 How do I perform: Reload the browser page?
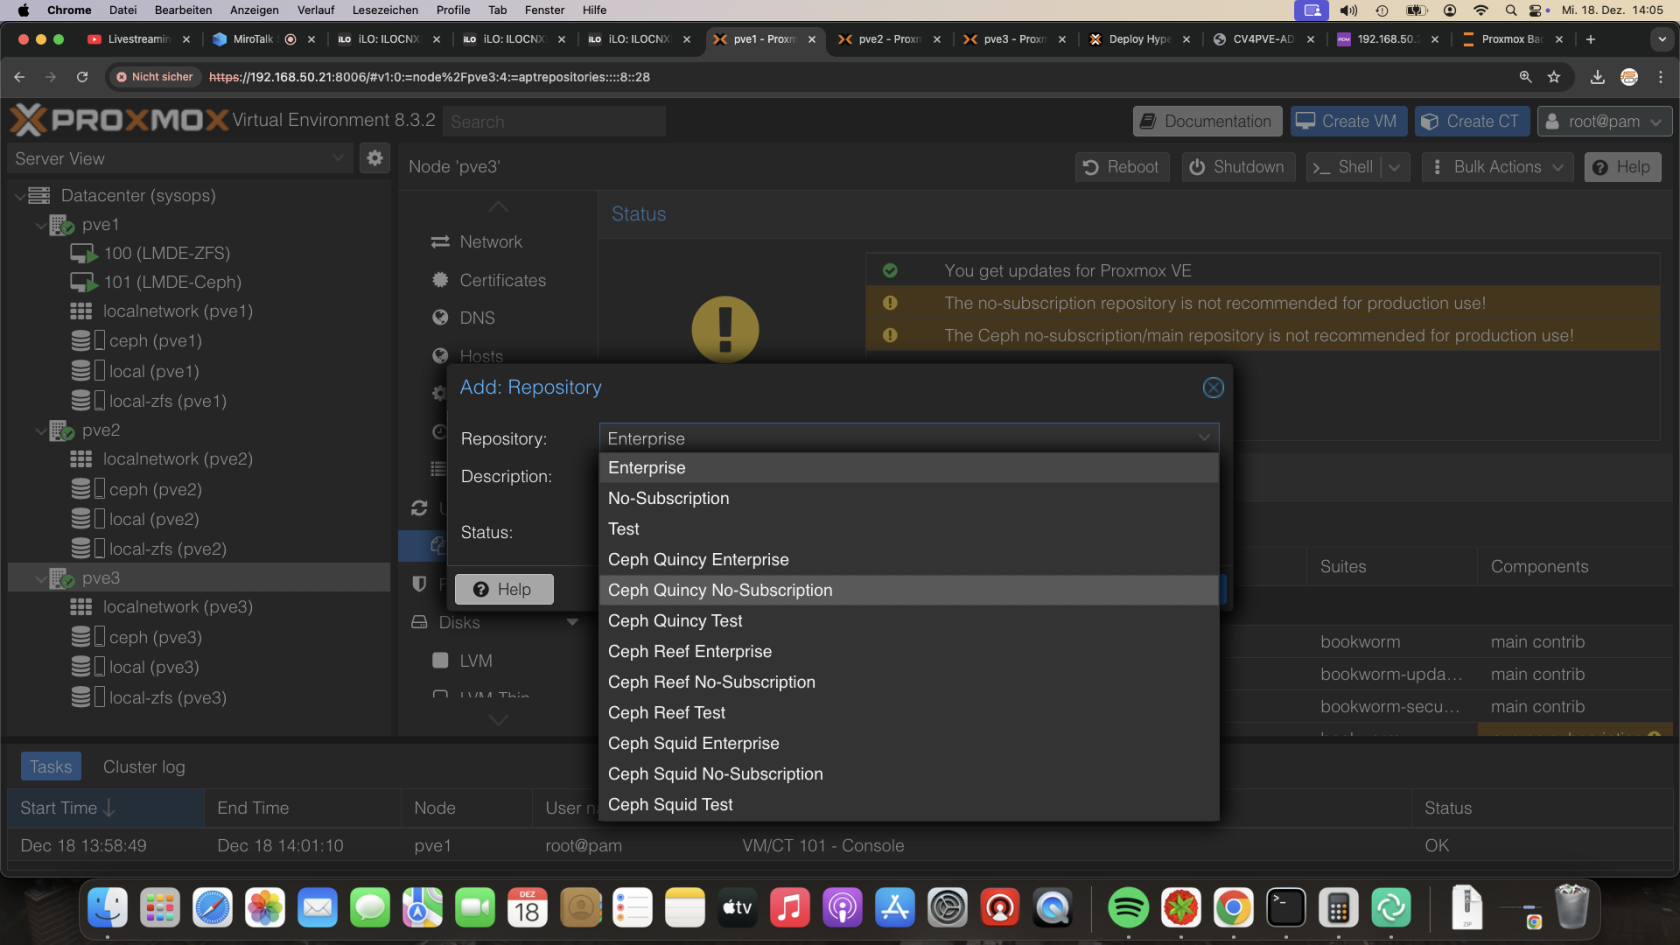point(82,77)
